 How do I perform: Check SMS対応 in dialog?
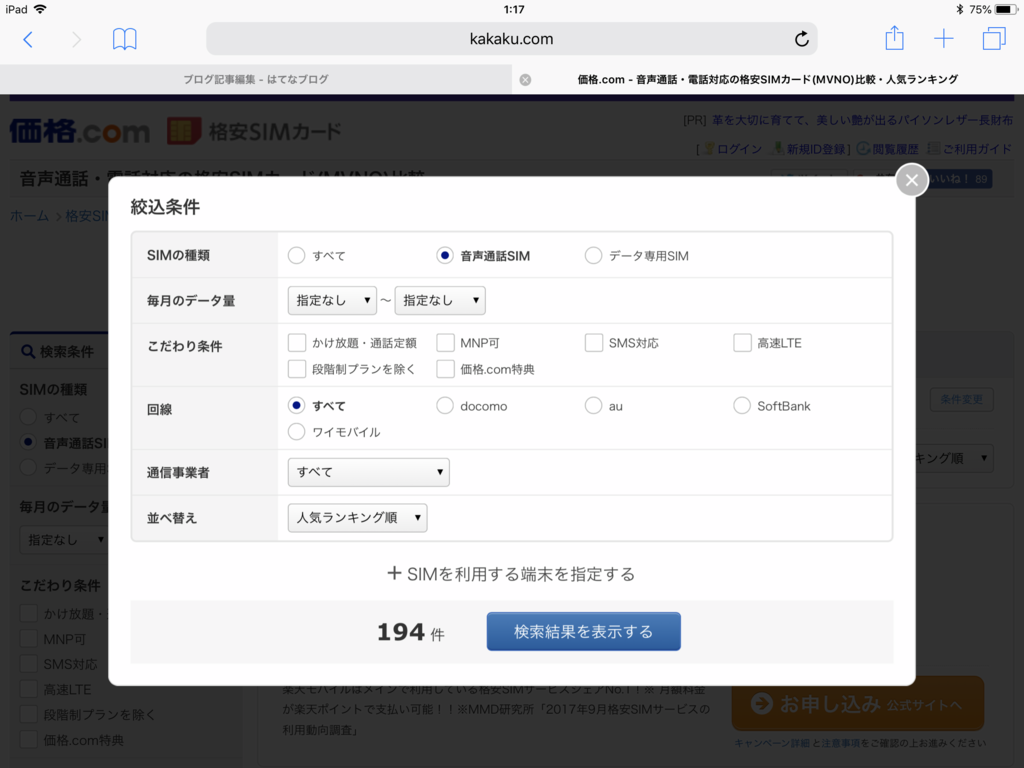(x=594, y=343)
